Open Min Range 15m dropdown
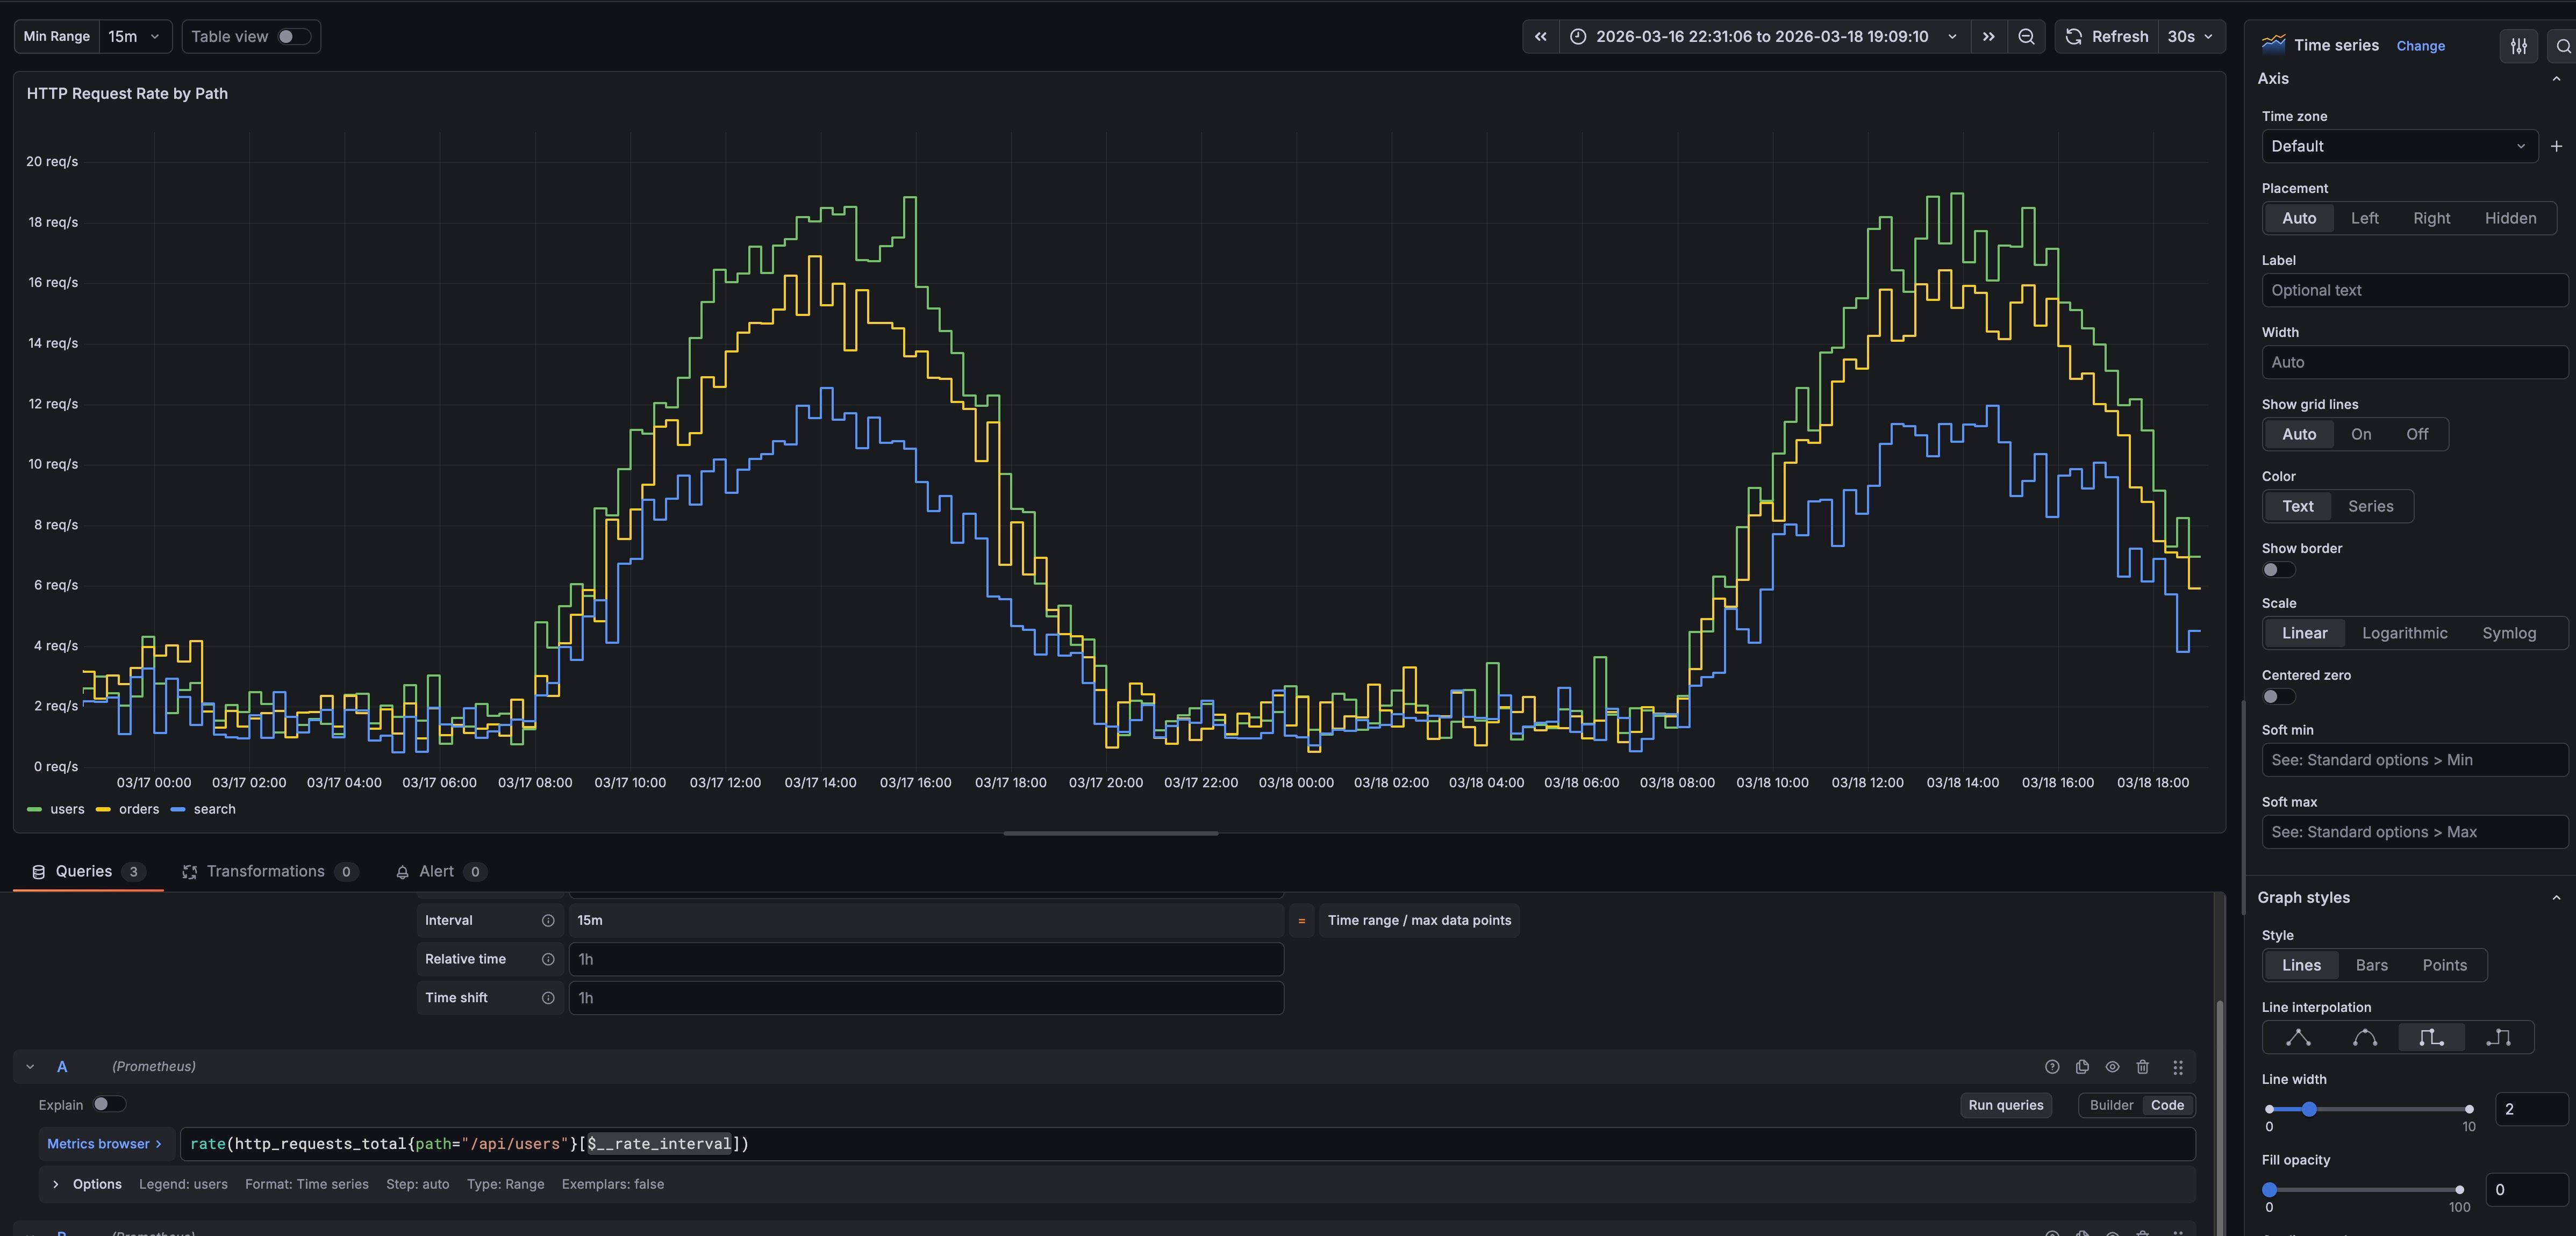This screenshot has height=1236, width=2576. 135,37
